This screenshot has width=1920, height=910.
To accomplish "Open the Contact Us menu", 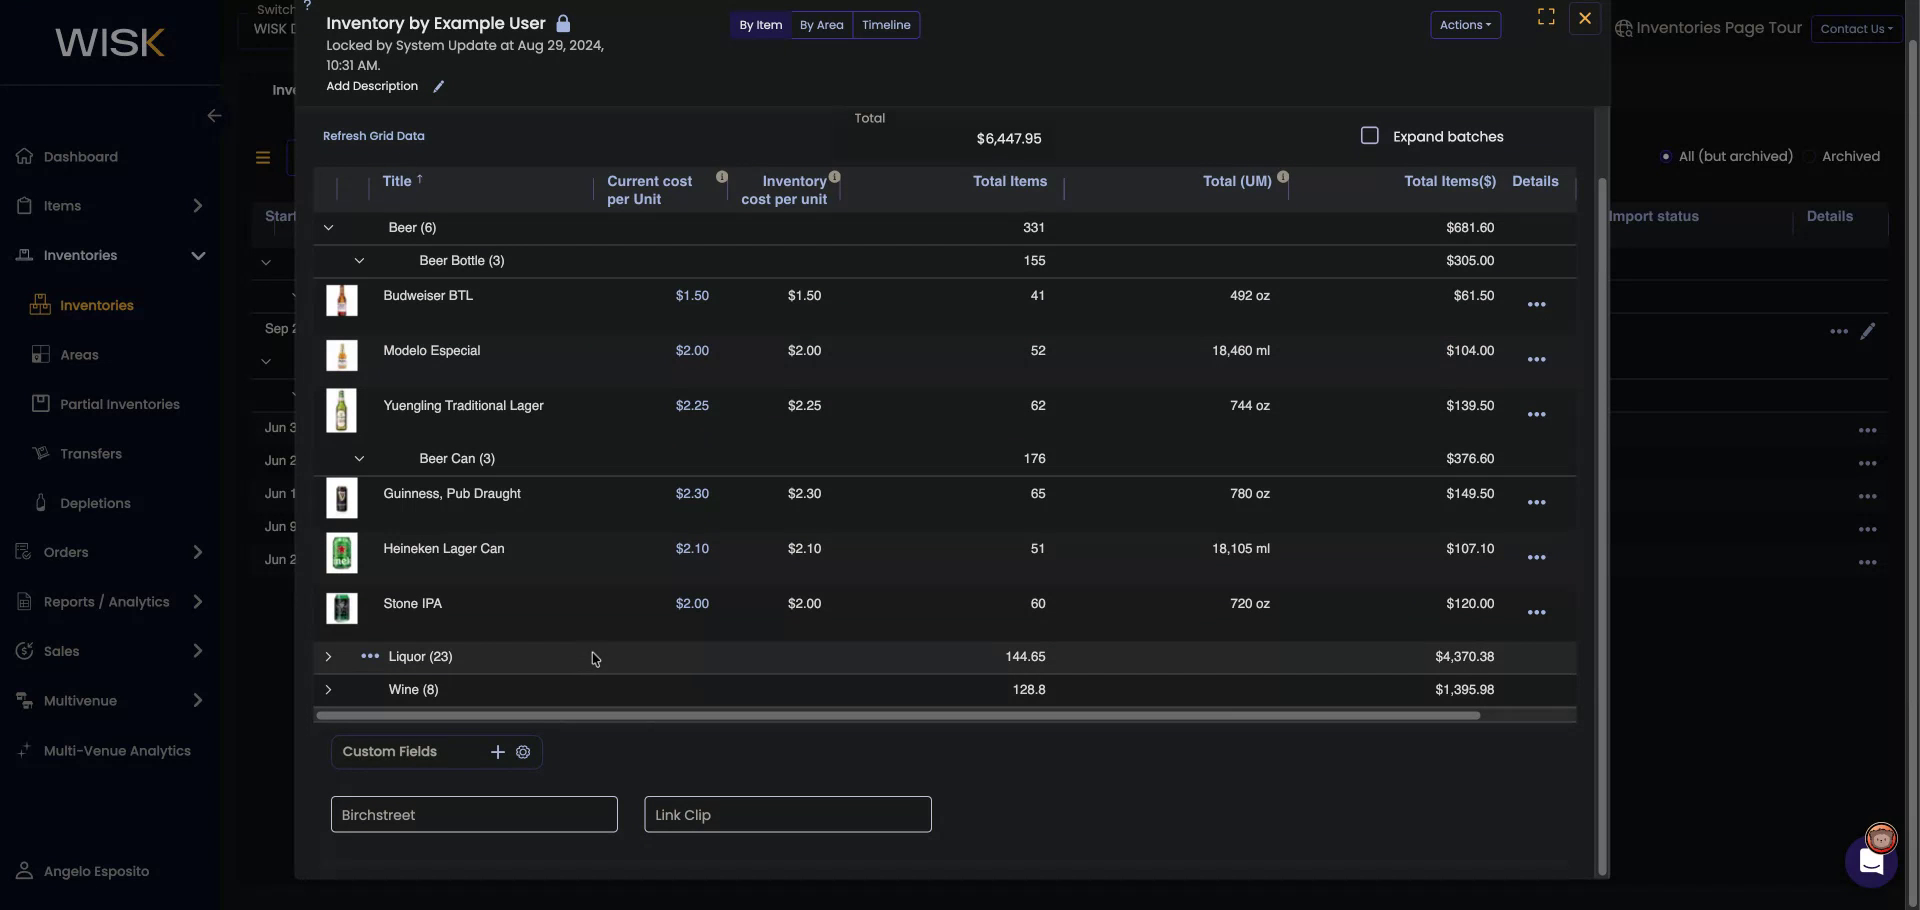I will [1856, 29].
